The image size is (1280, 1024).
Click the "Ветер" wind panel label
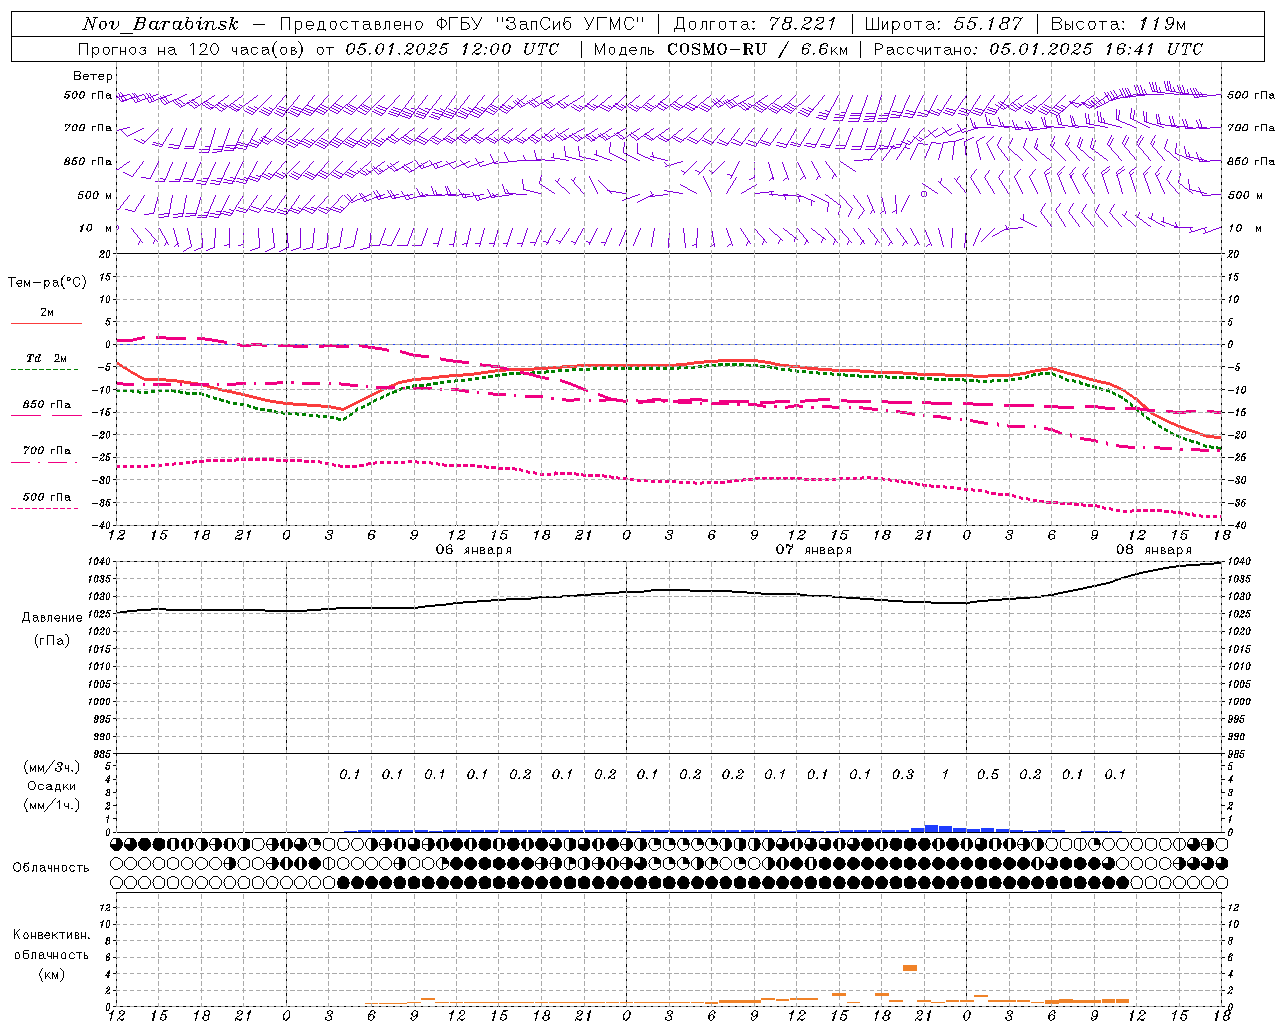(x=93, y=76)
